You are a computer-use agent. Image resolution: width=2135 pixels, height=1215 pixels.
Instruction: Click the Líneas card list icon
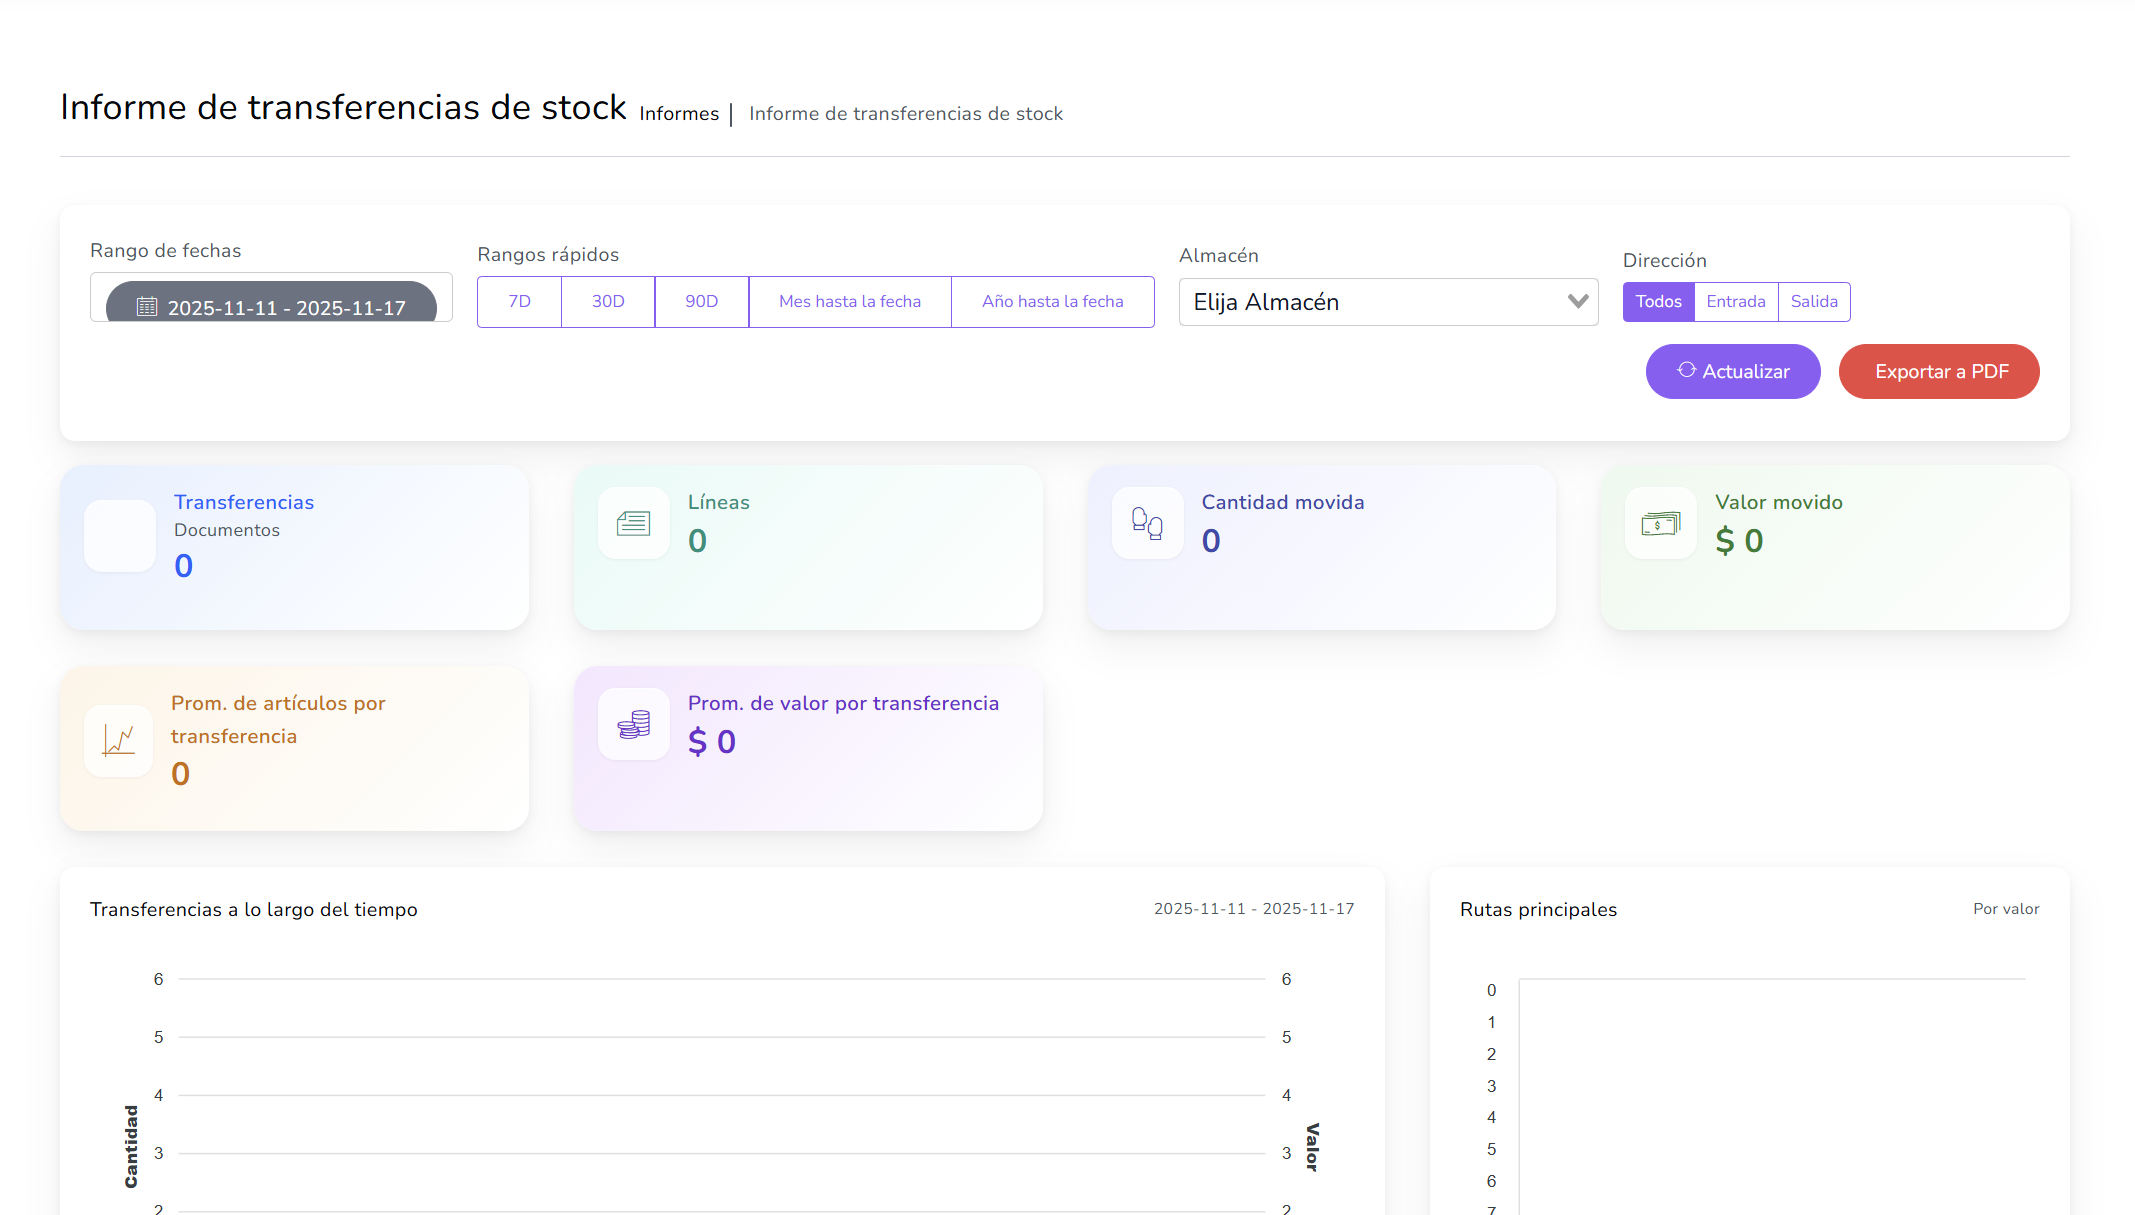[633, 523]
